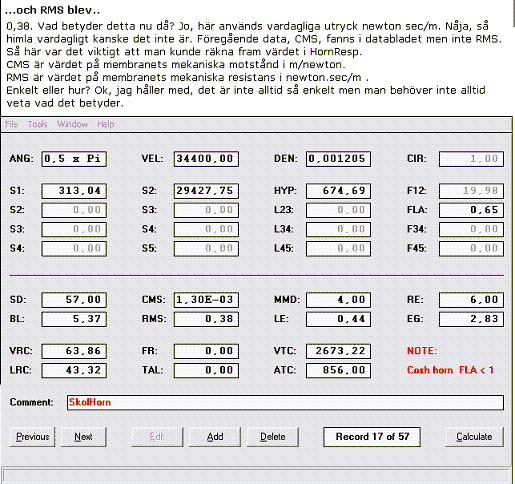Viewport: 515px width, 484px height.
Task: Go to Previous record
Action: [x=32, y=437]
